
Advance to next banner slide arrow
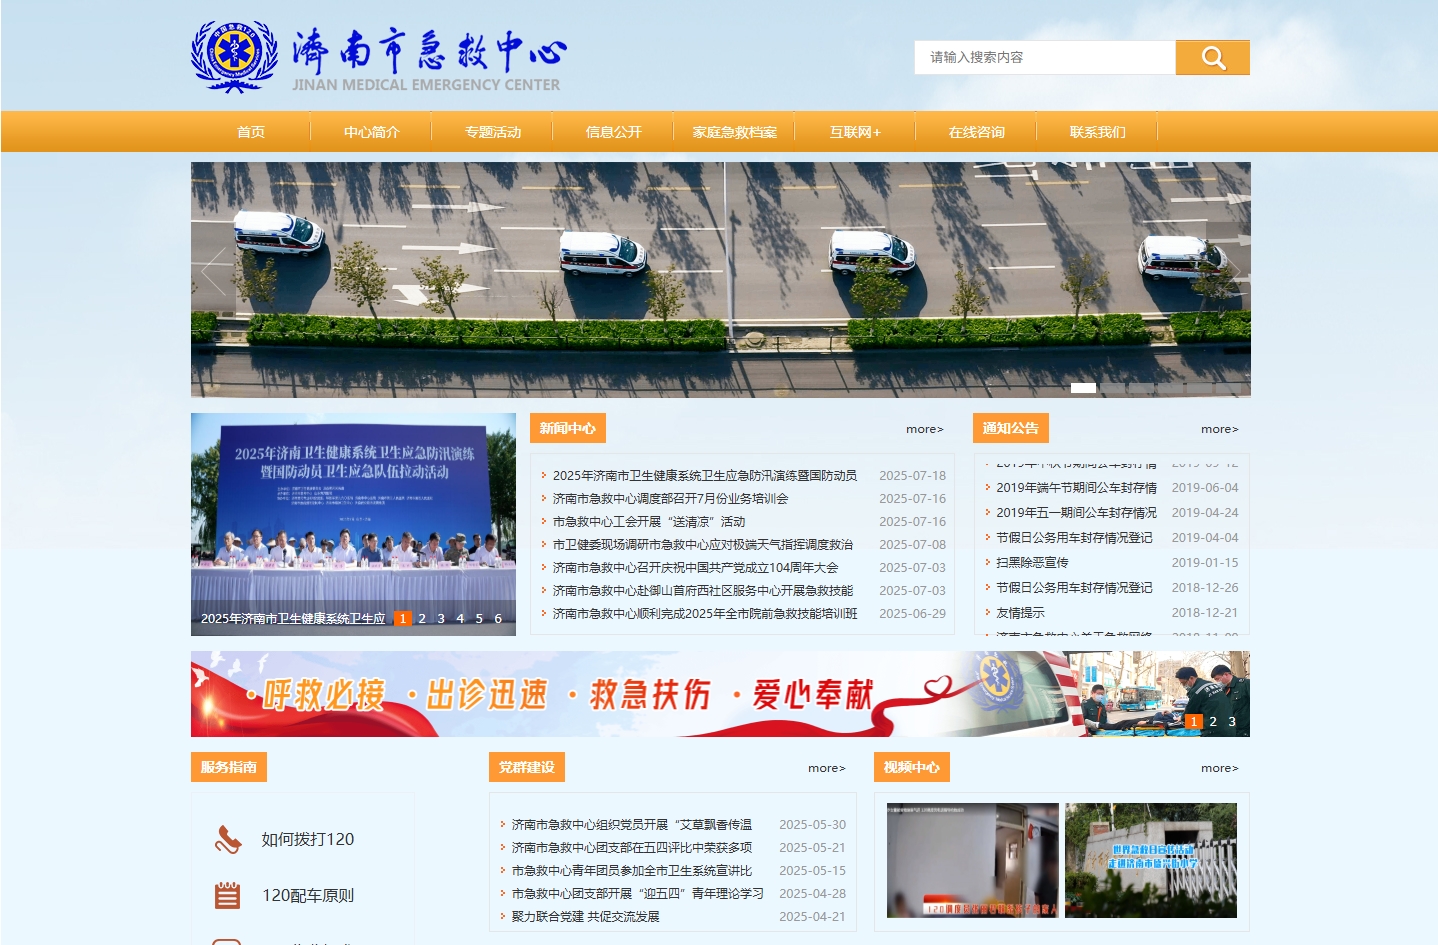[x=1228, y=272]
